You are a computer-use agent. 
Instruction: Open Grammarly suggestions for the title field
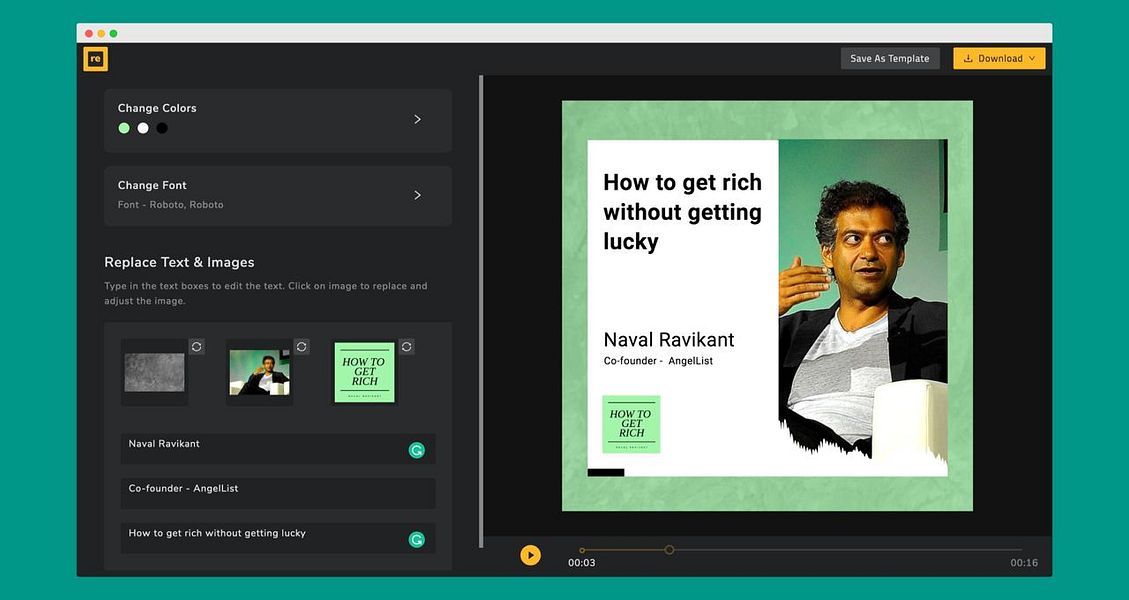417,538
